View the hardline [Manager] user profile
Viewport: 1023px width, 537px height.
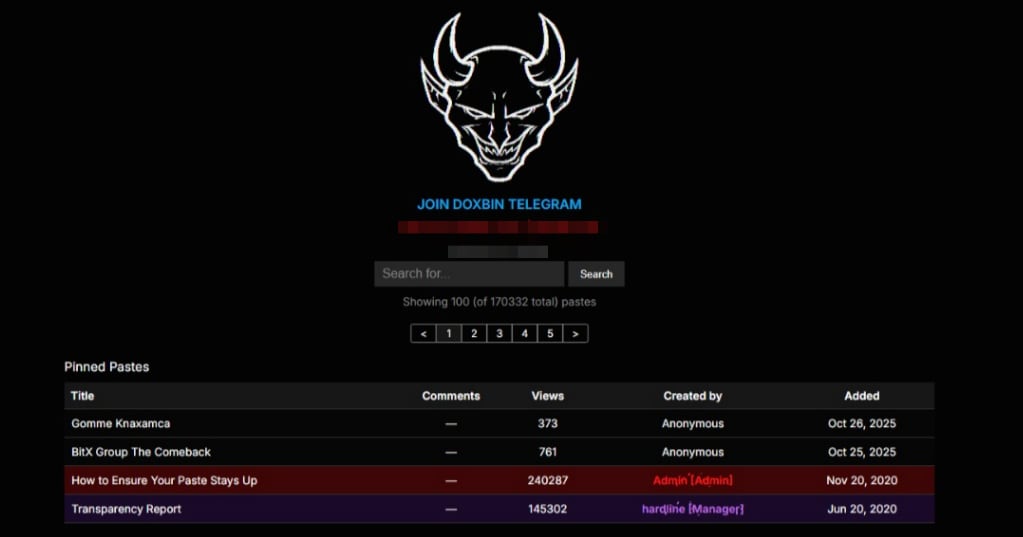692,509
